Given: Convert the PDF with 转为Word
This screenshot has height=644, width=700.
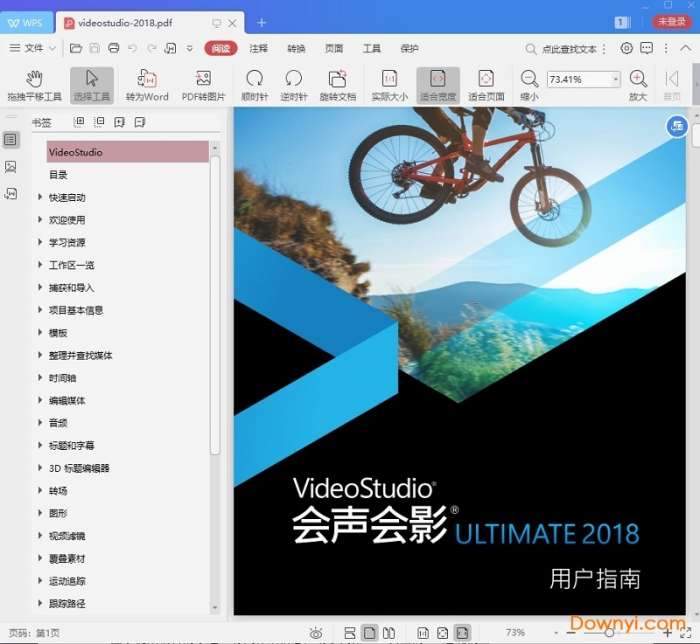Looking at the screenshot, I should [x=147, y=85].
